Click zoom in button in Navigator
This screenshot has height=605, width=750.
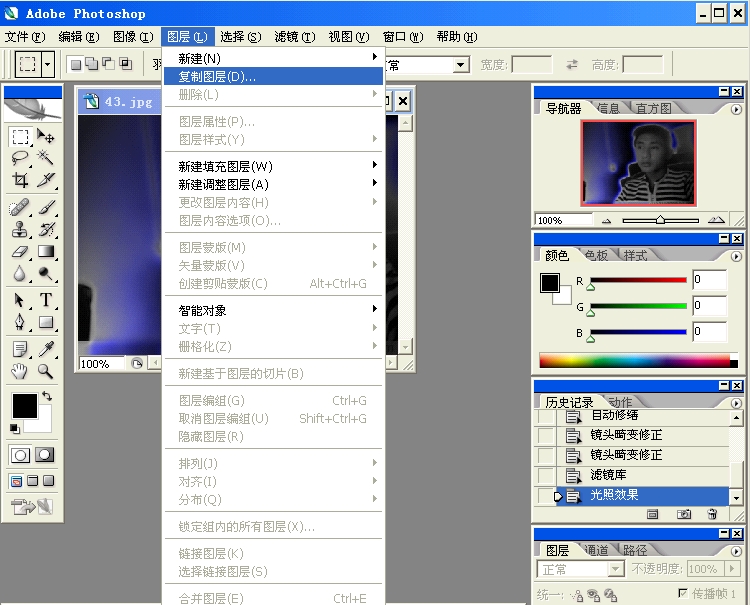point(716,220)
